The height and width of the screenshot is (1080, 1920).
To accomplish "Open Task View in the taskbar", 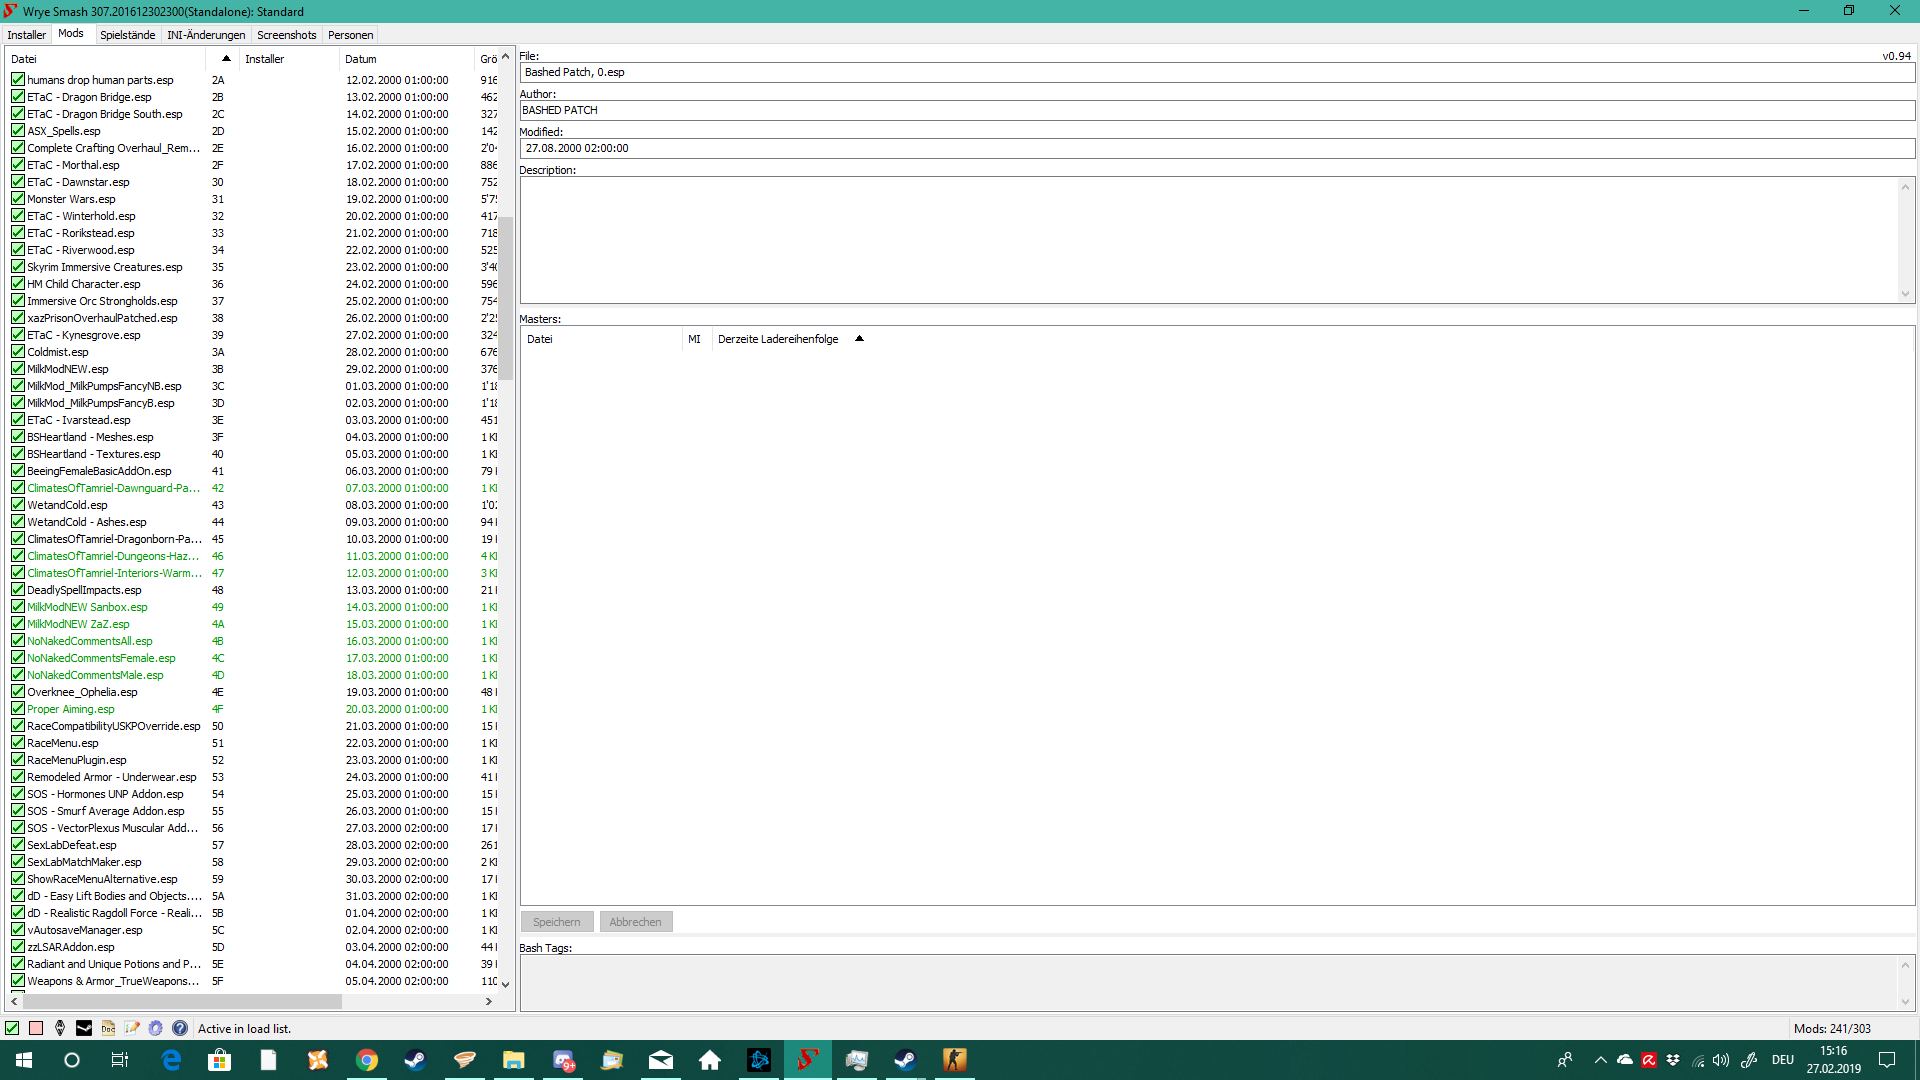I will point(120,1060).
